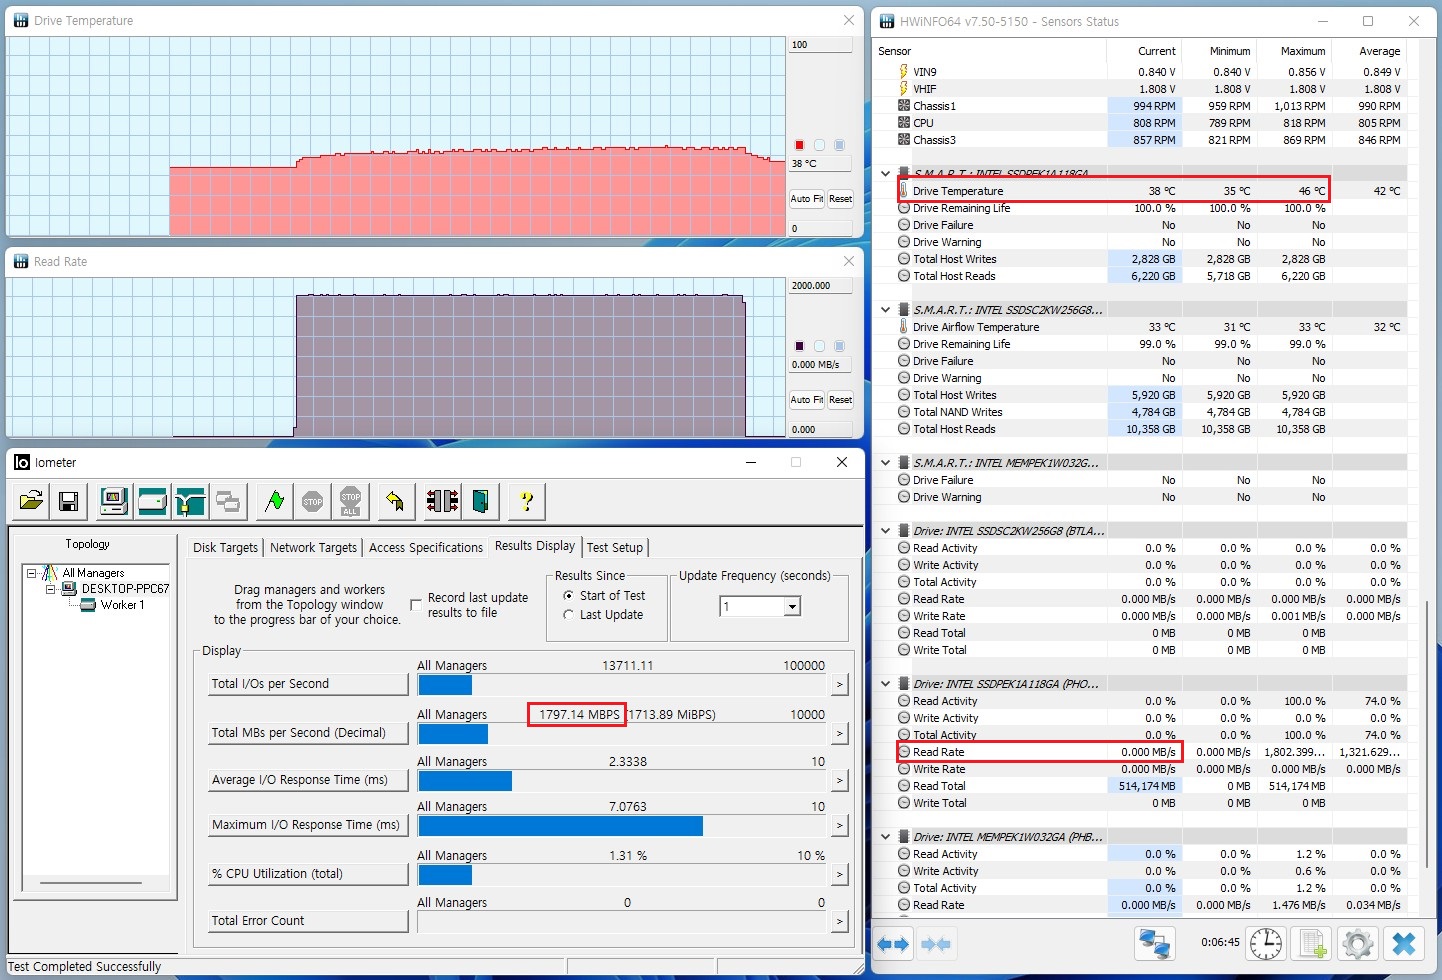
Task: Open HWiNFO sensor settings gear icon
Action: (1358, 944)
